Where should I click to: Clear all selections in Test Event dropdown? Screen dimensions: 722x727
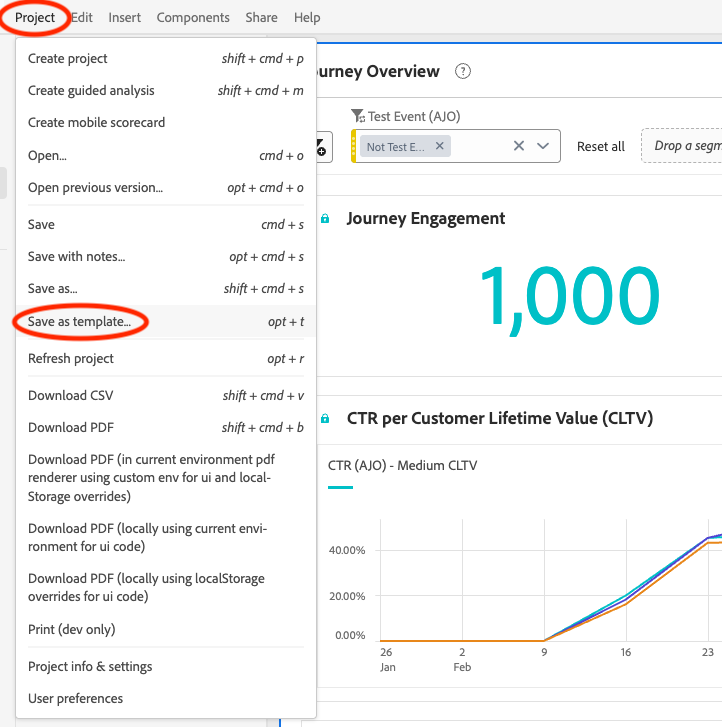tap(519, 146)
